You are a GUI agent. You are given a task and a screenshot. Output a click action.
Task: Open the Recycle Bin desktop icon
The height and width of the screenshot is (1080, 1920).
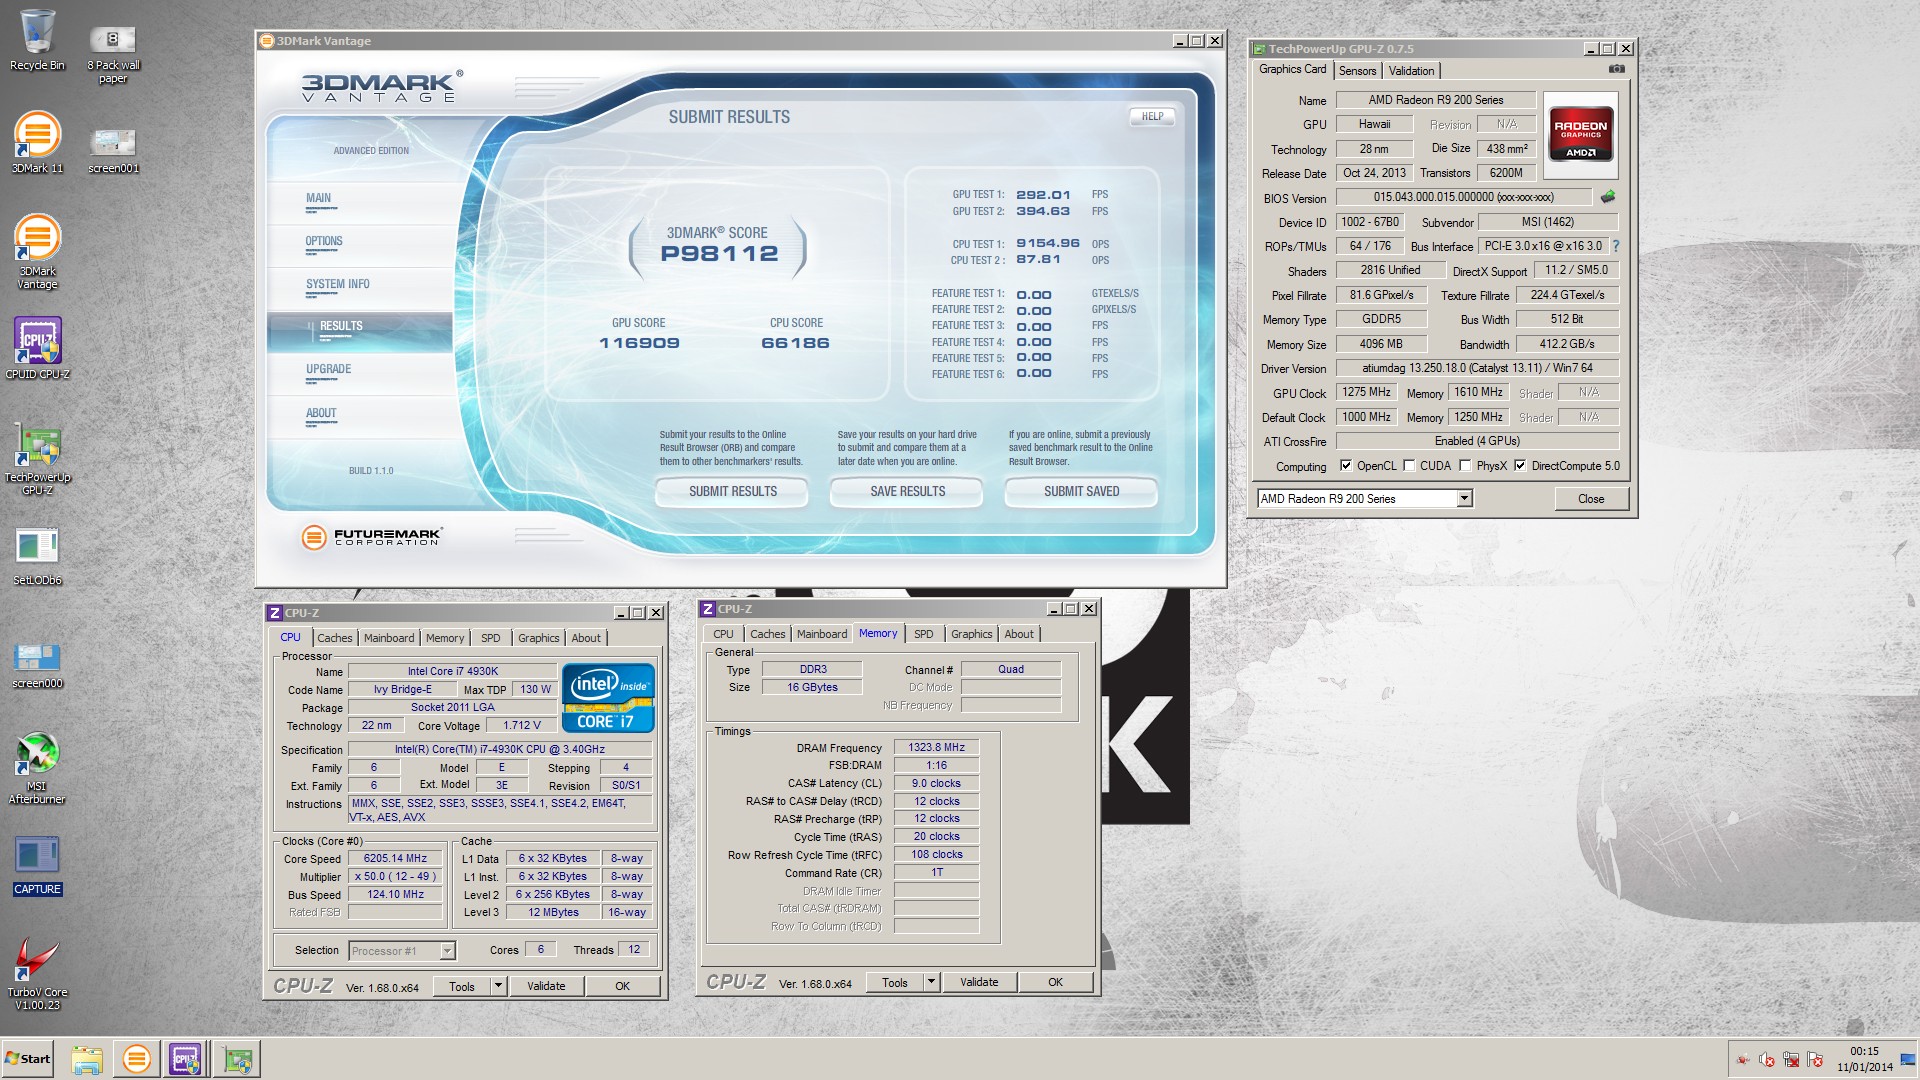(x=37, y=41)
